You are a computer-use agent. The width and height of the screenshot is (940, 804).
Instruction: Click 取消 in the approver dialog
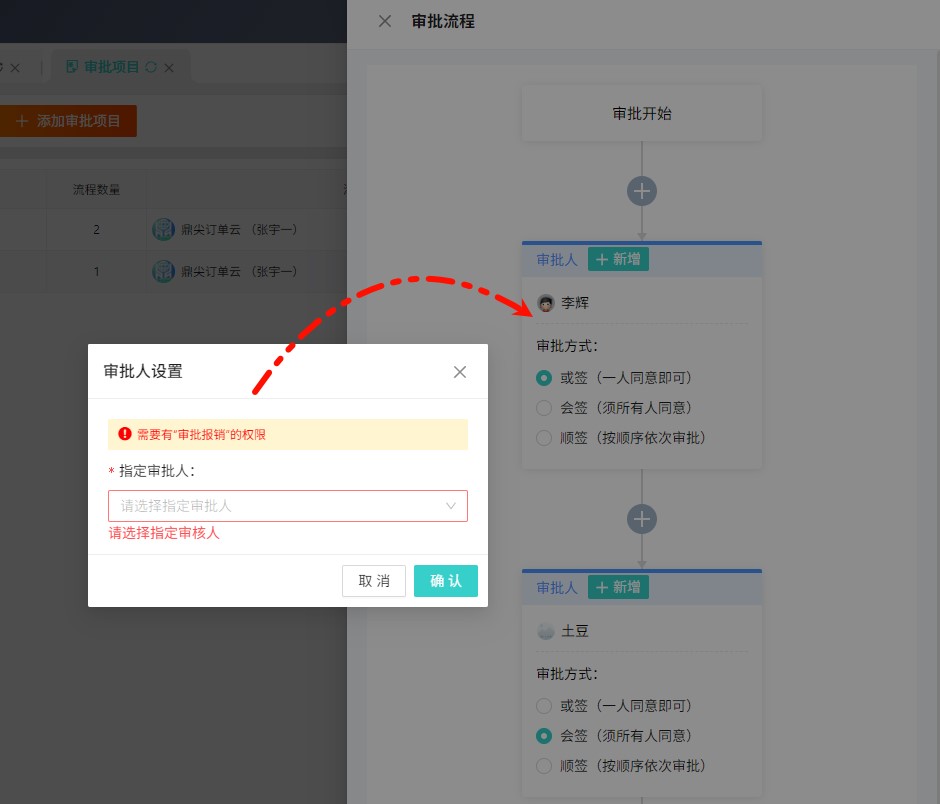pyautogui.click(x=374, y=581)
